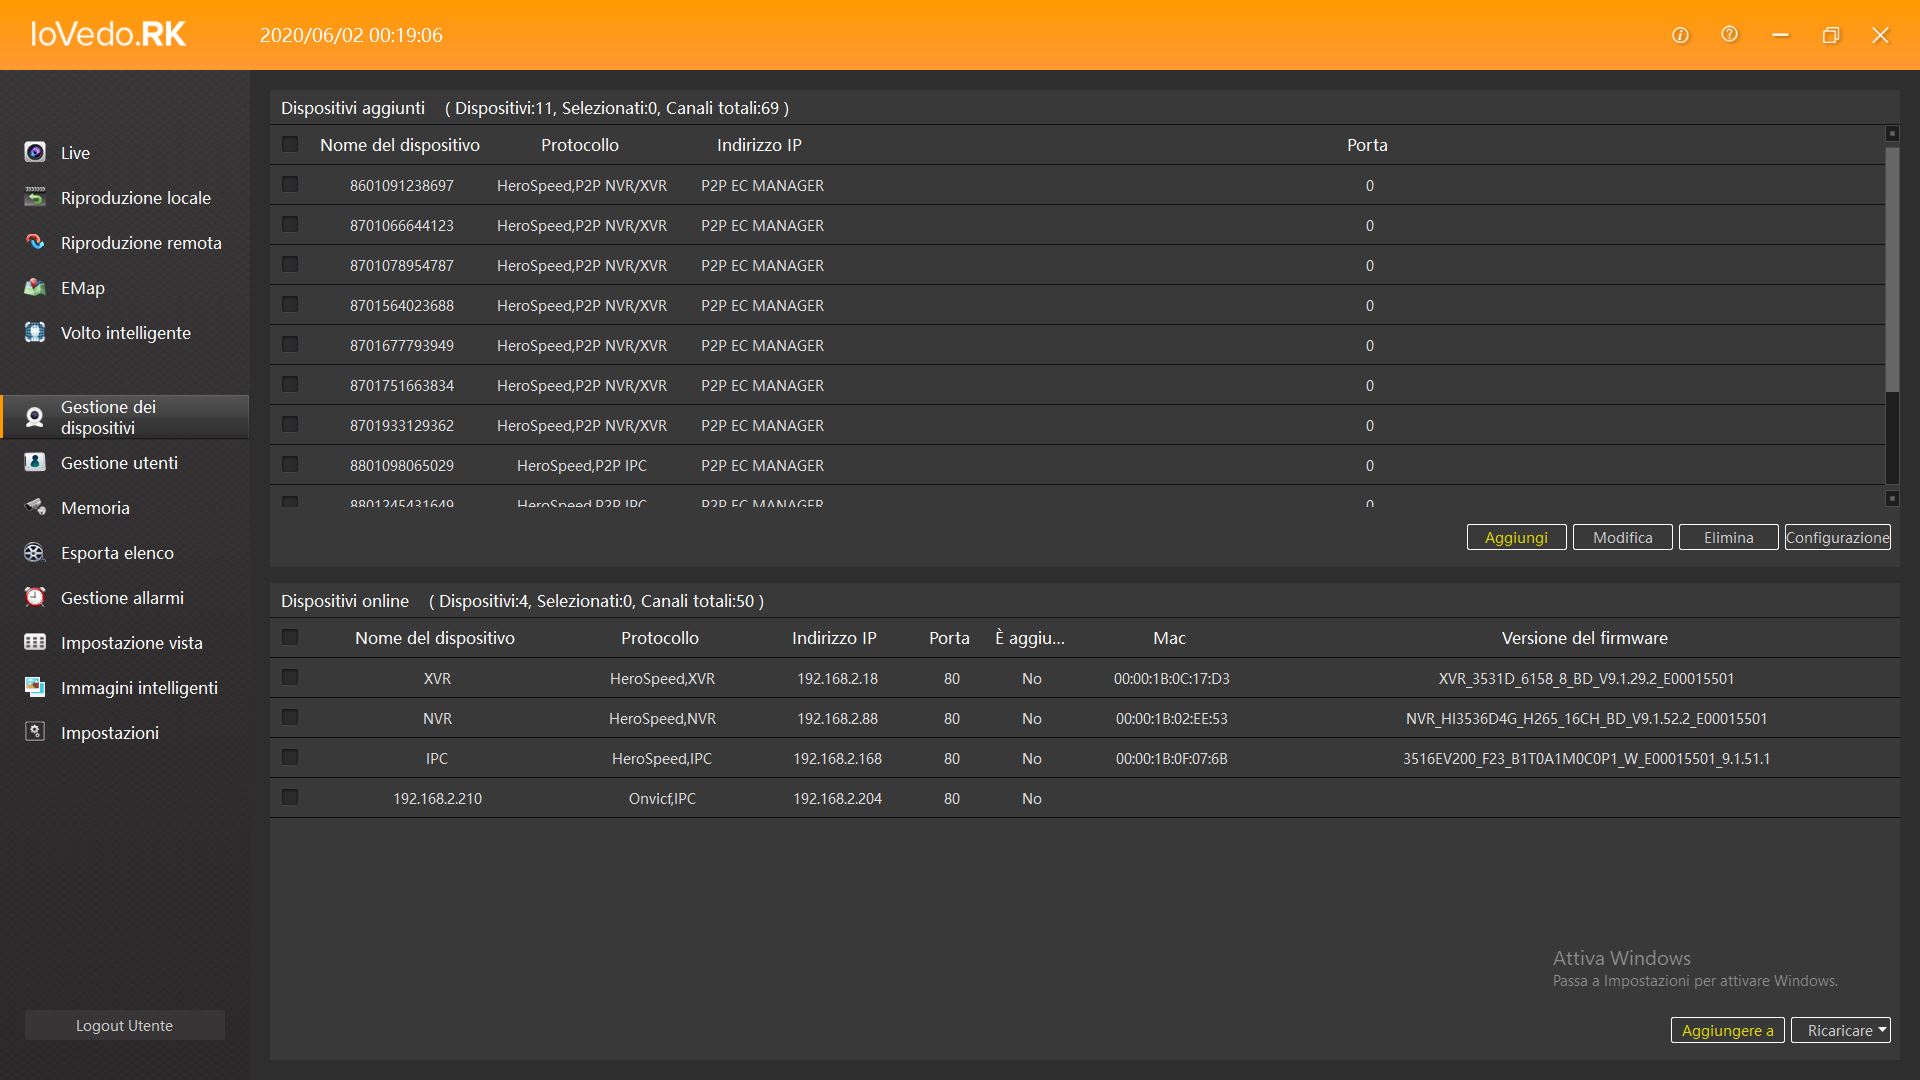Select the XVR online device checkbox
Screen dimensions: 1920x1080
pos(290,677)
